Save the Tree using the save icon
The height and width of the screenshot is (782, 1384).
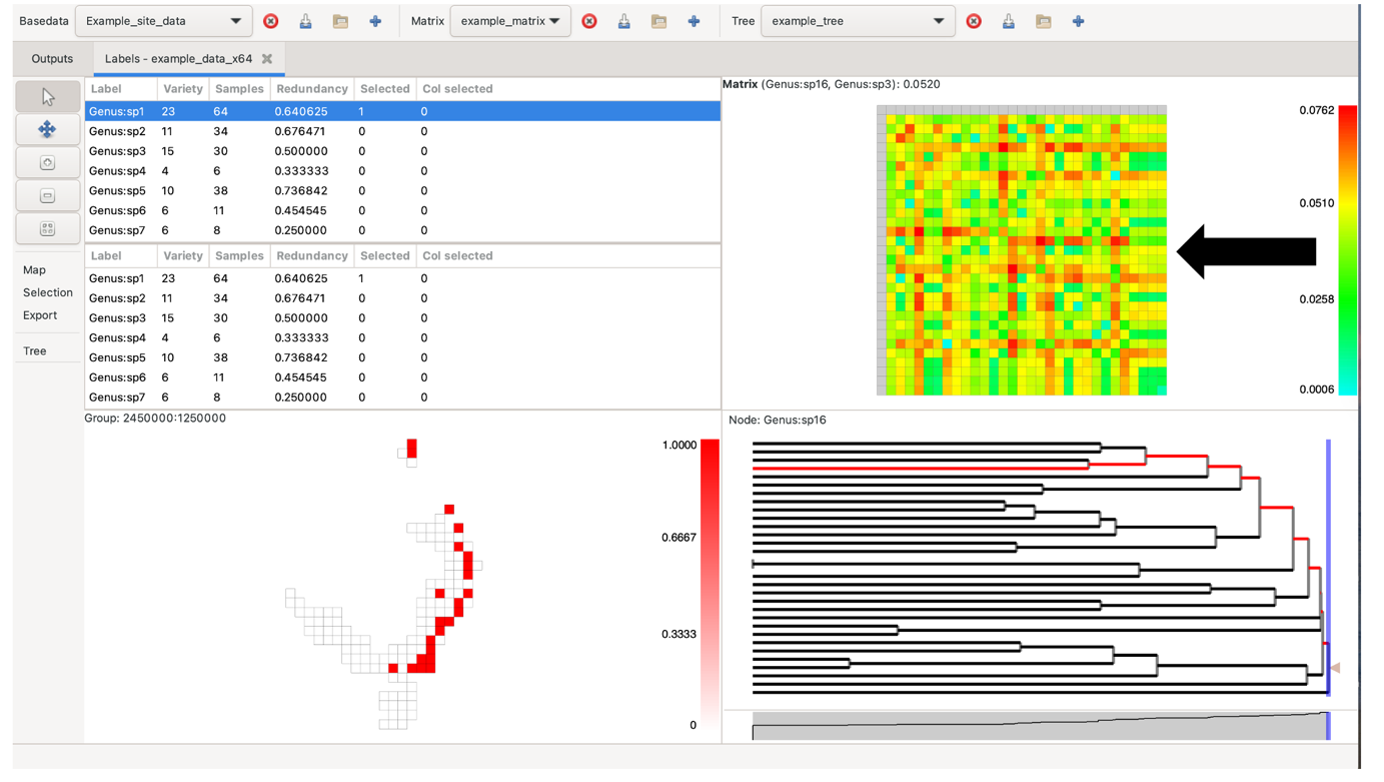[x=1009, y=21]
